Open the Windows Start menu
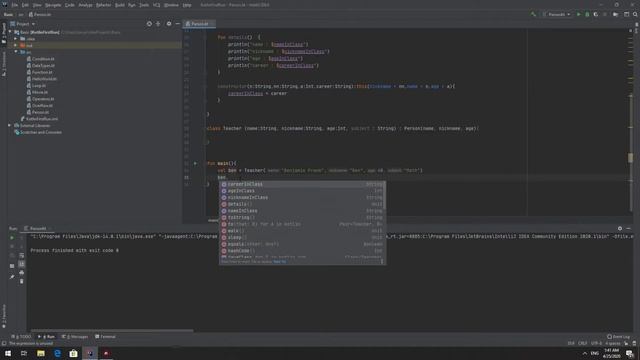The height and width of the screenshot is (360, 640). coord(8,353)
